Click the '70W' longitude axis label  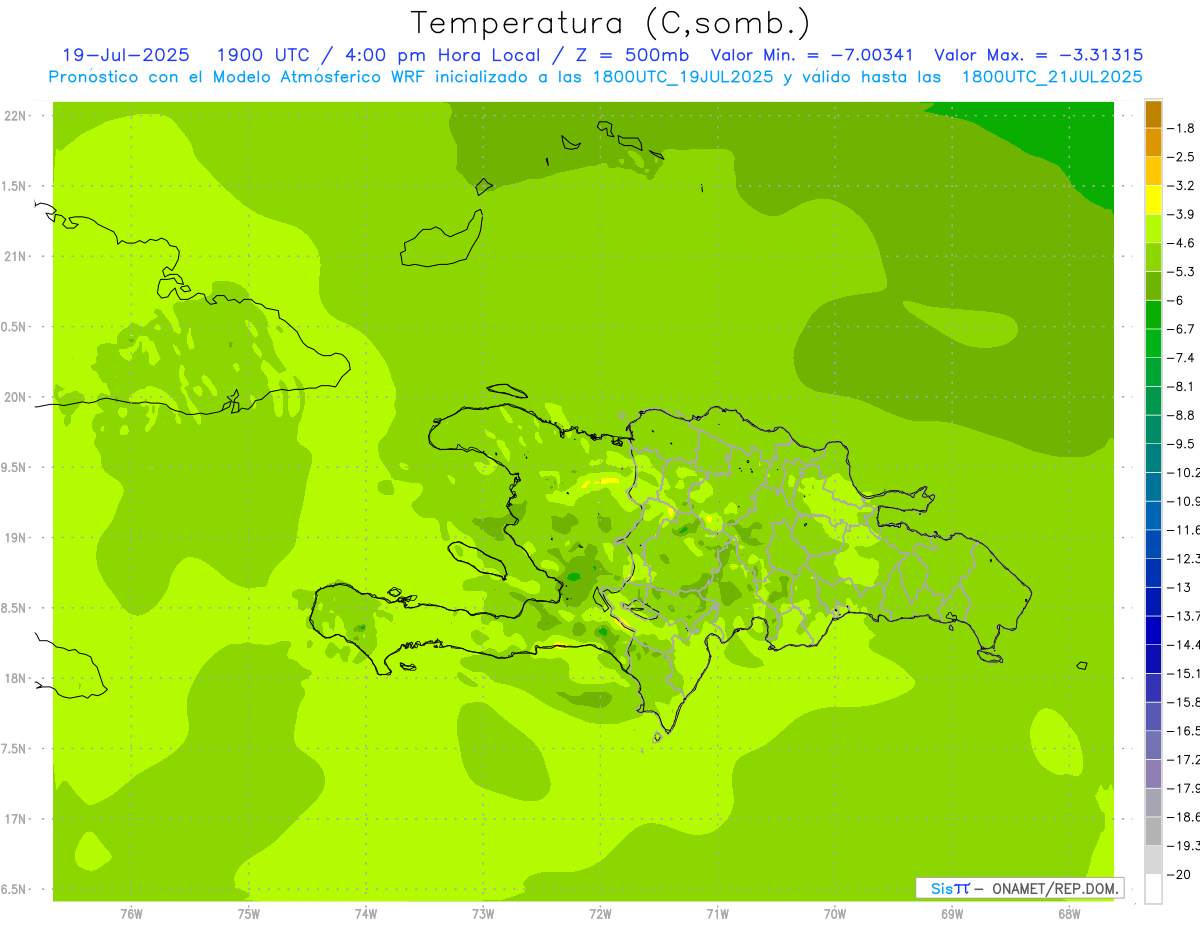tap(835, 914)
